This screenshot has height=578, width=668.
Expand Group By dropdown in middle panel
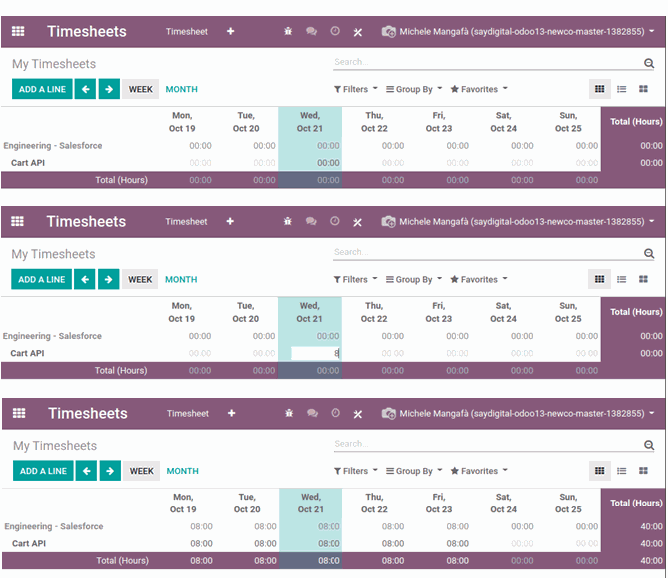coord(413,280)
